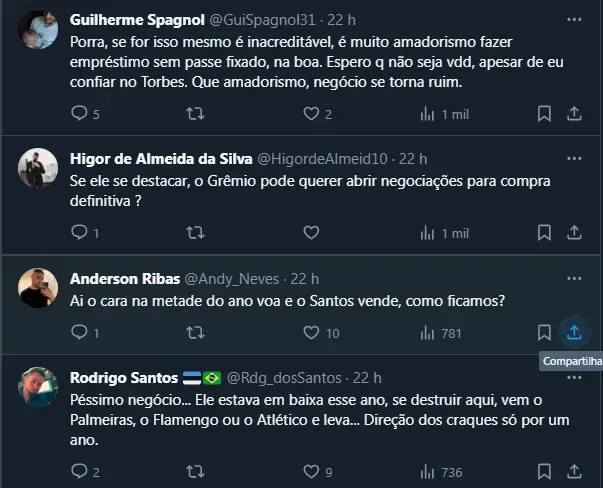The width and height of the screenshot is (603, 488).
Task: Reply to Higor de Almeida's tweet
Action: (80, 232)
